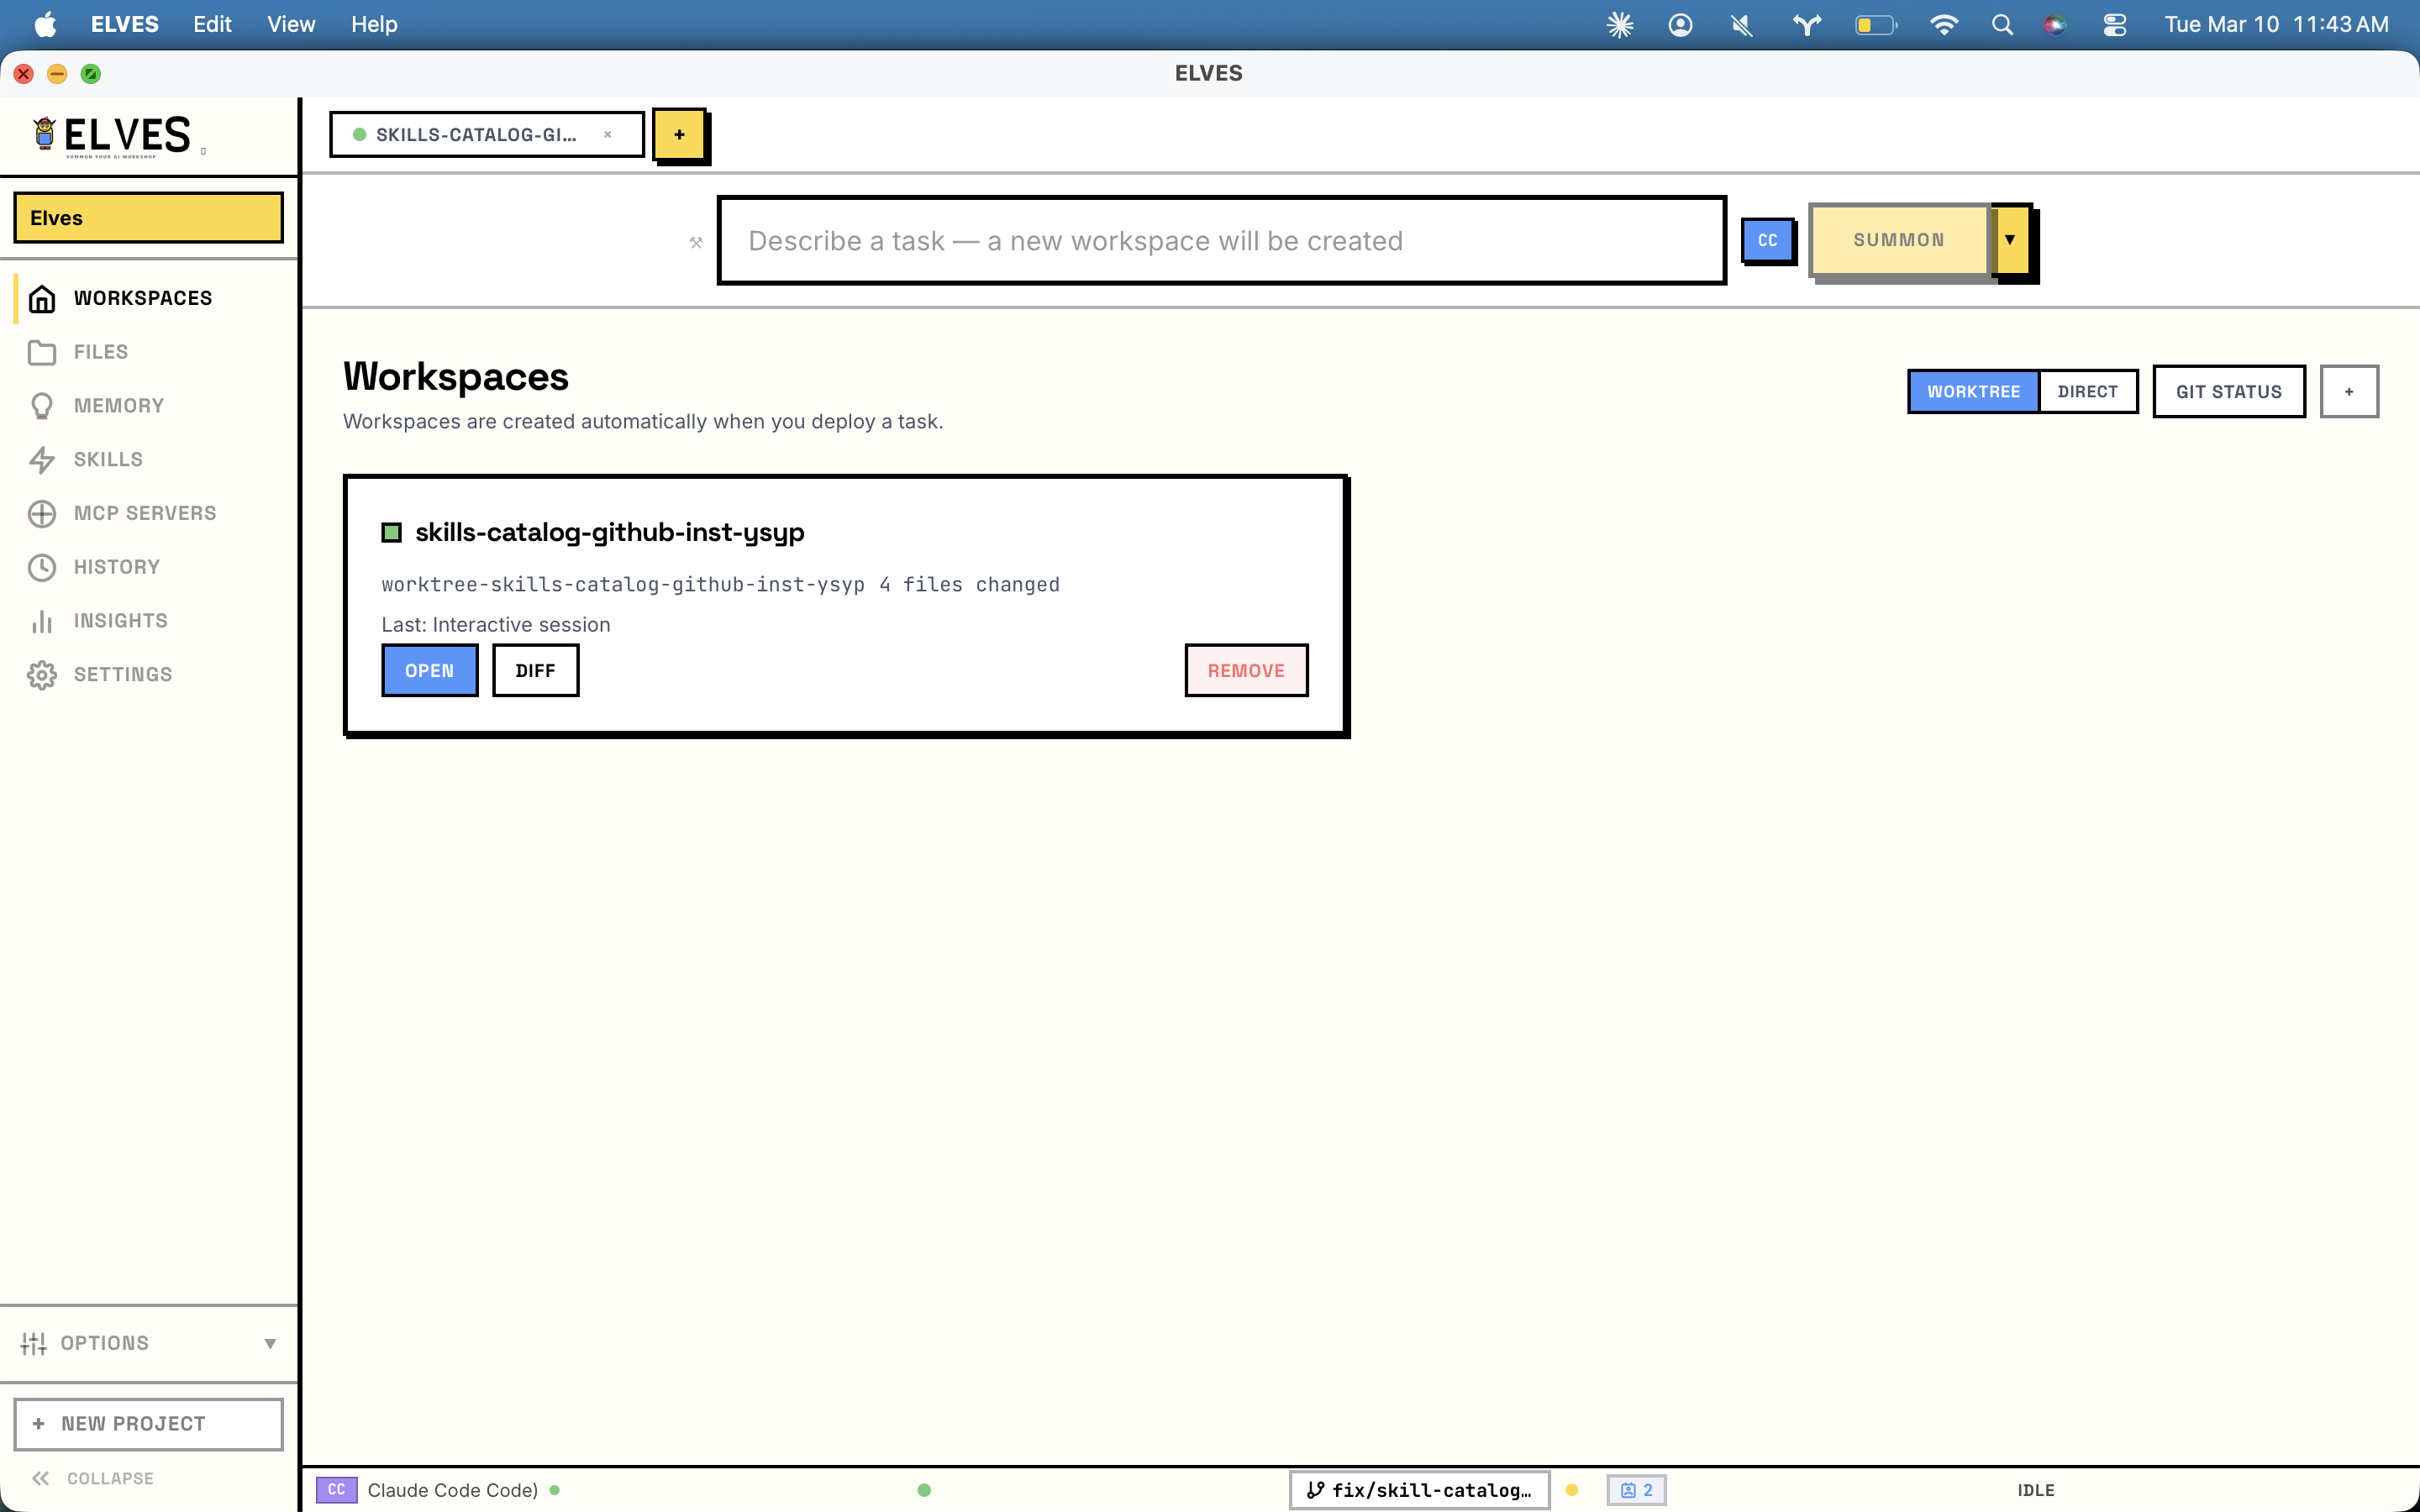Focus the Describe a task input field
The height and width of the screenshot is (1512, 2420).
(x=1220, y=241)
